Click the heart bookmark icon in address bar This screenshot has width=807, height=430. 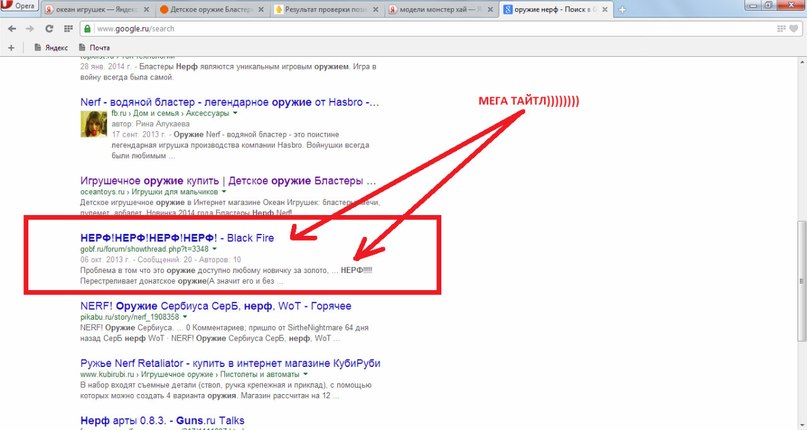tap(794, 29)
